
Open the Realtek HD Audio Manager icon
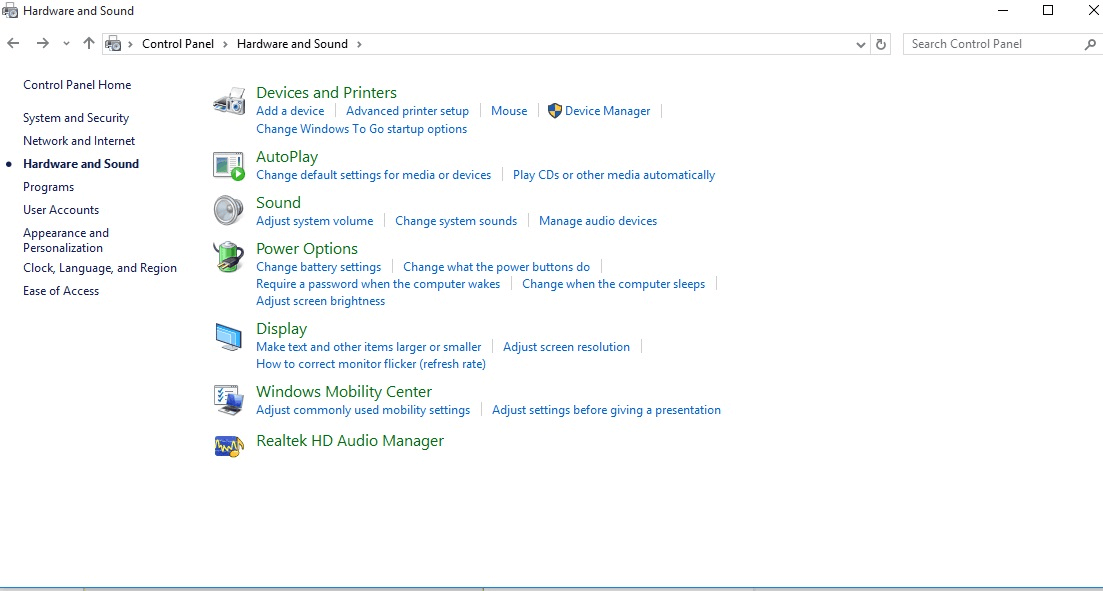(229, 445)
